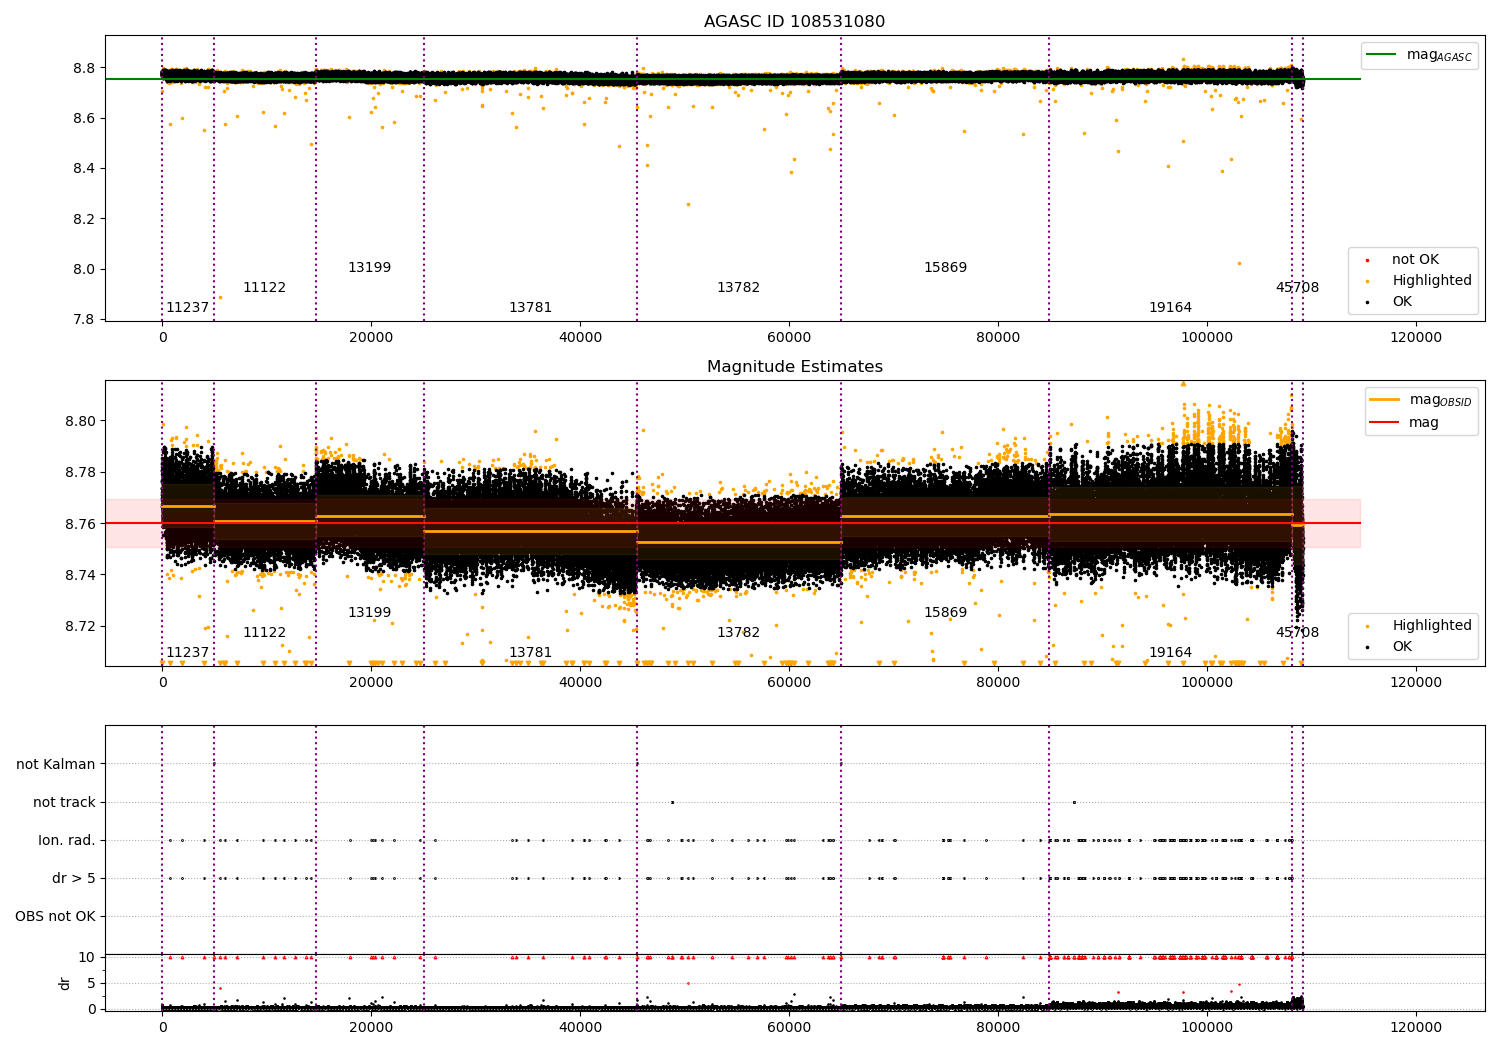Click y-axis tick 8.2 on top plot

pyautogui.click(x=85, y=219)
